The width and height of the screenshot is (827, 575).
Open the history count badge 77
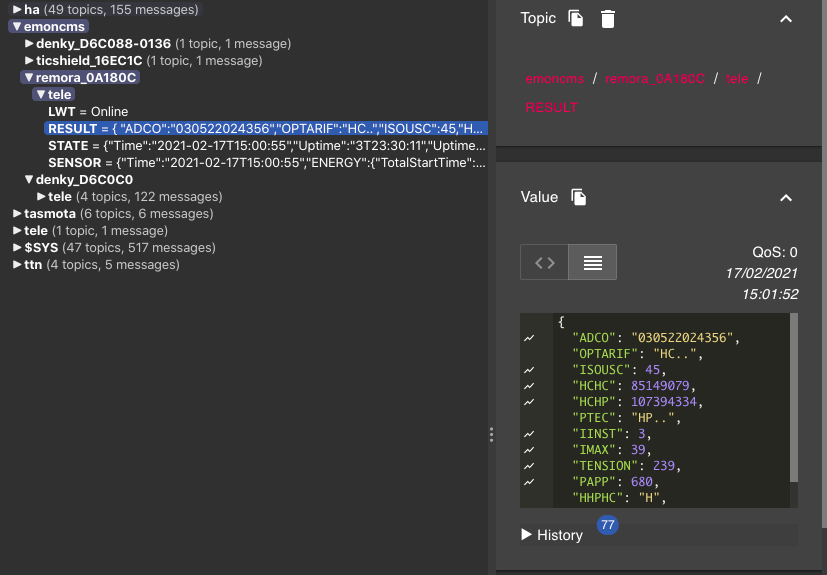608,525
